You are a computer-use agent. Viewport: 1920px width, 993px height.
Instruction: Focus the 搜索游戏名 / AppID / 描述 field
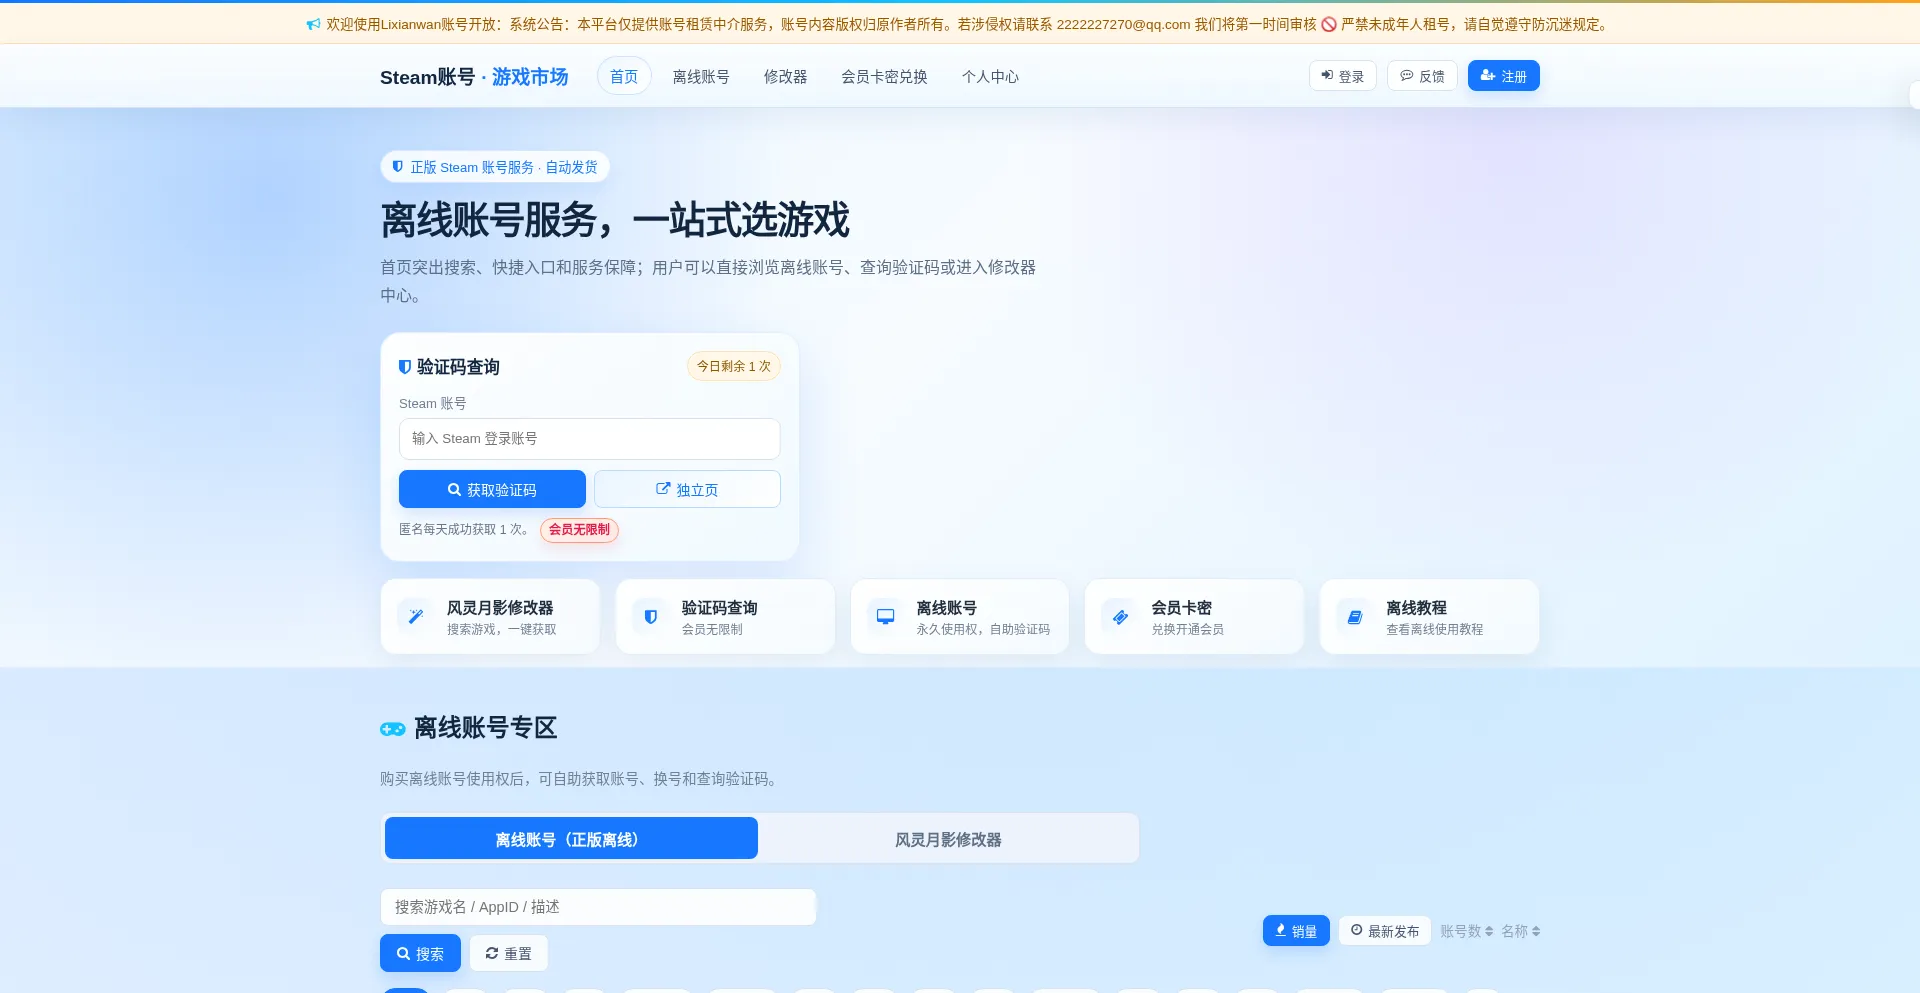[598, 907]
